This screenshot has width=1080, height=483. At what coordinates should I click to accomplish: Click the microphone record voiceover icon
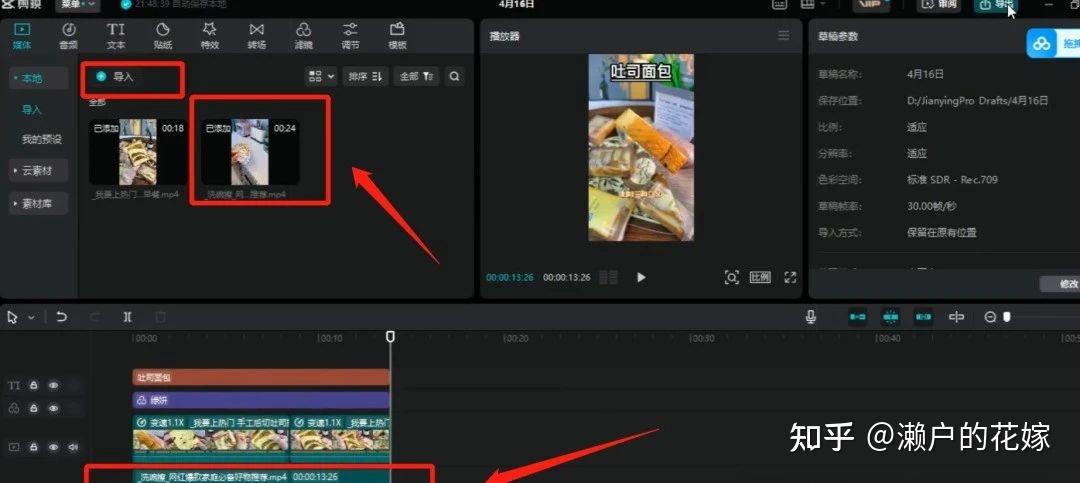coord(811,317)
